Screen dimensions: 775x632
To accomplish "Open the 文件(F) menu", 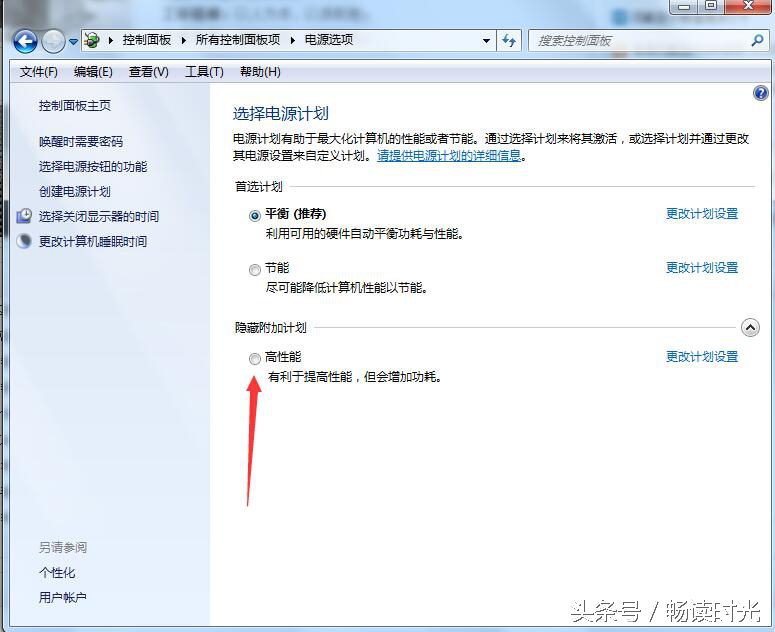I will [39, 72].
